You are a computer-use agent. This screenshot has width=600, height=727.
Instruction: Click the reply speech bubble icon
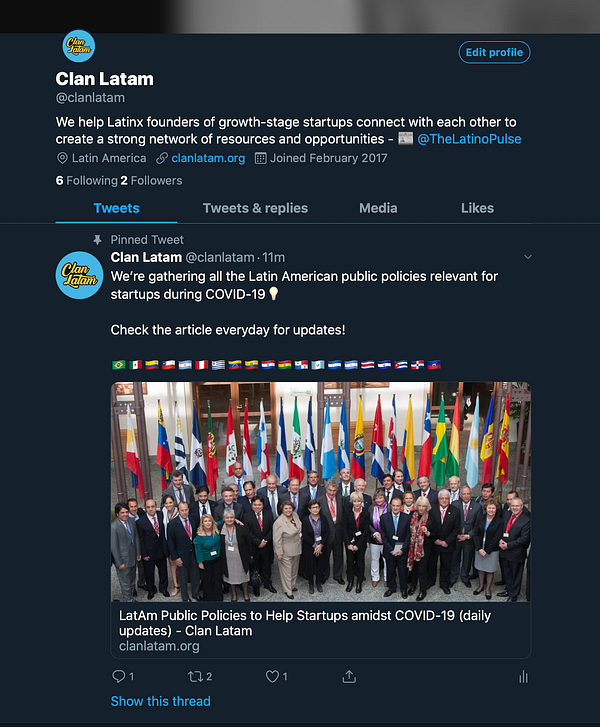click(x=119, y=676)
